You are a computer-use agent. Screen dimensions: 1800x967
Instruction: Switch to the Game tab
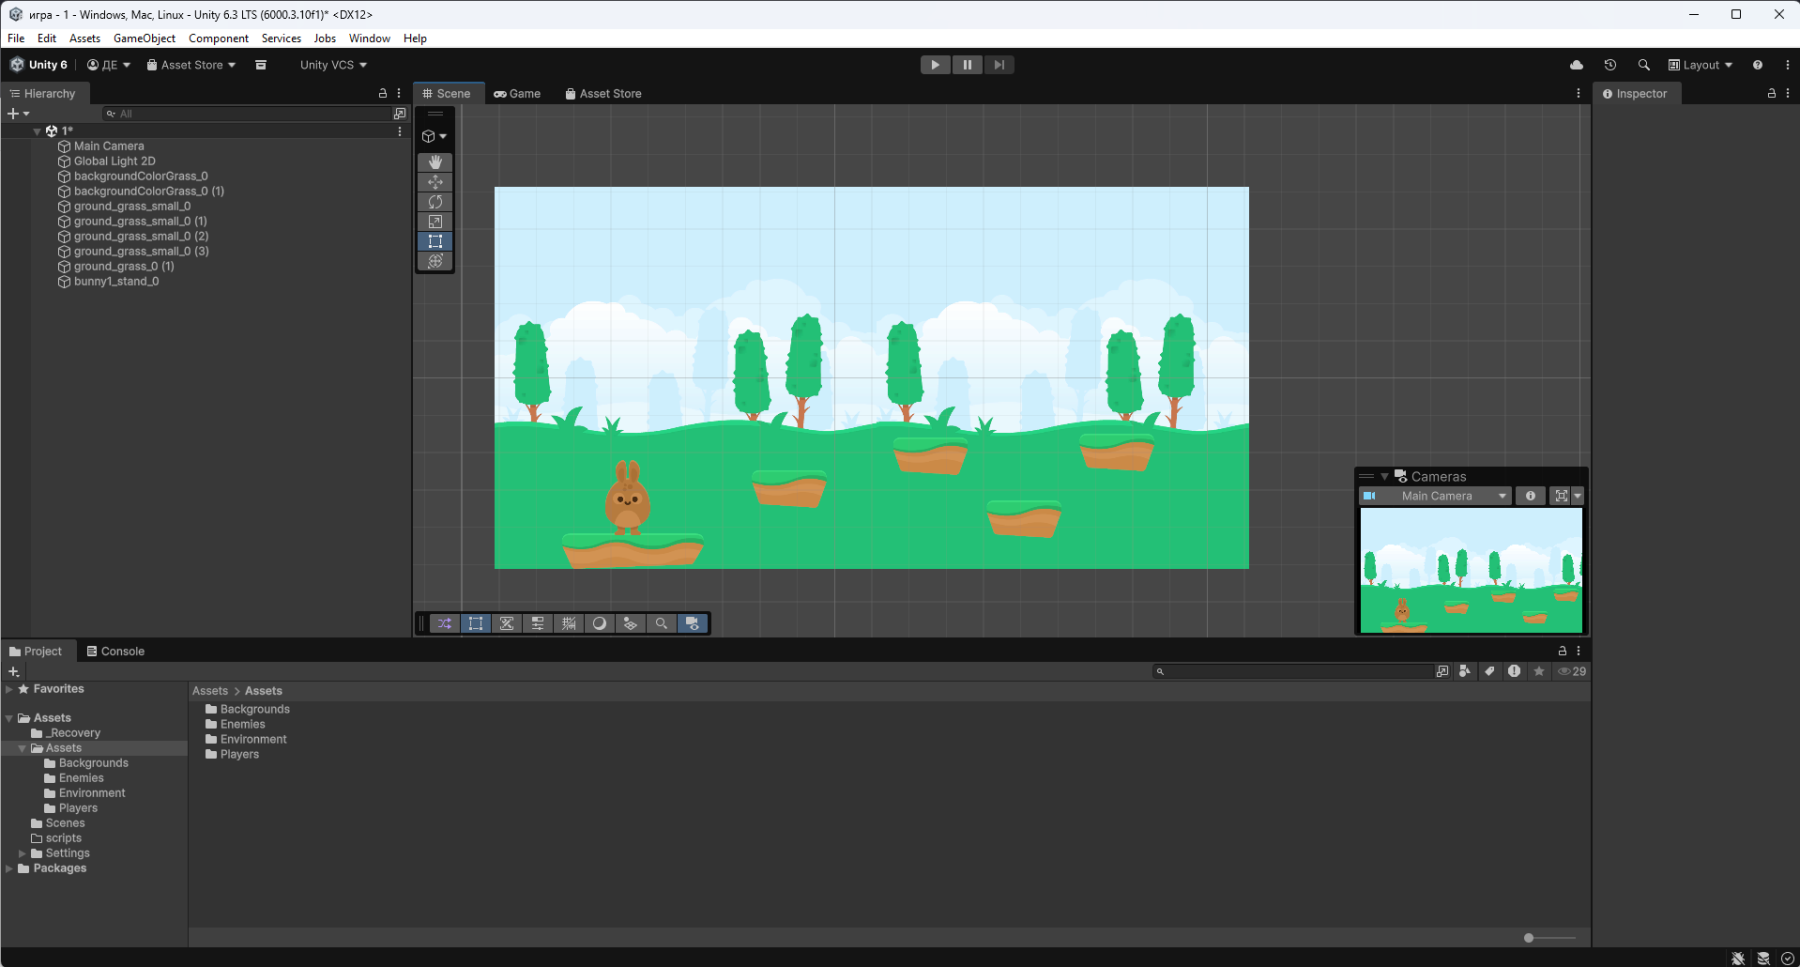tap(517, 93)
